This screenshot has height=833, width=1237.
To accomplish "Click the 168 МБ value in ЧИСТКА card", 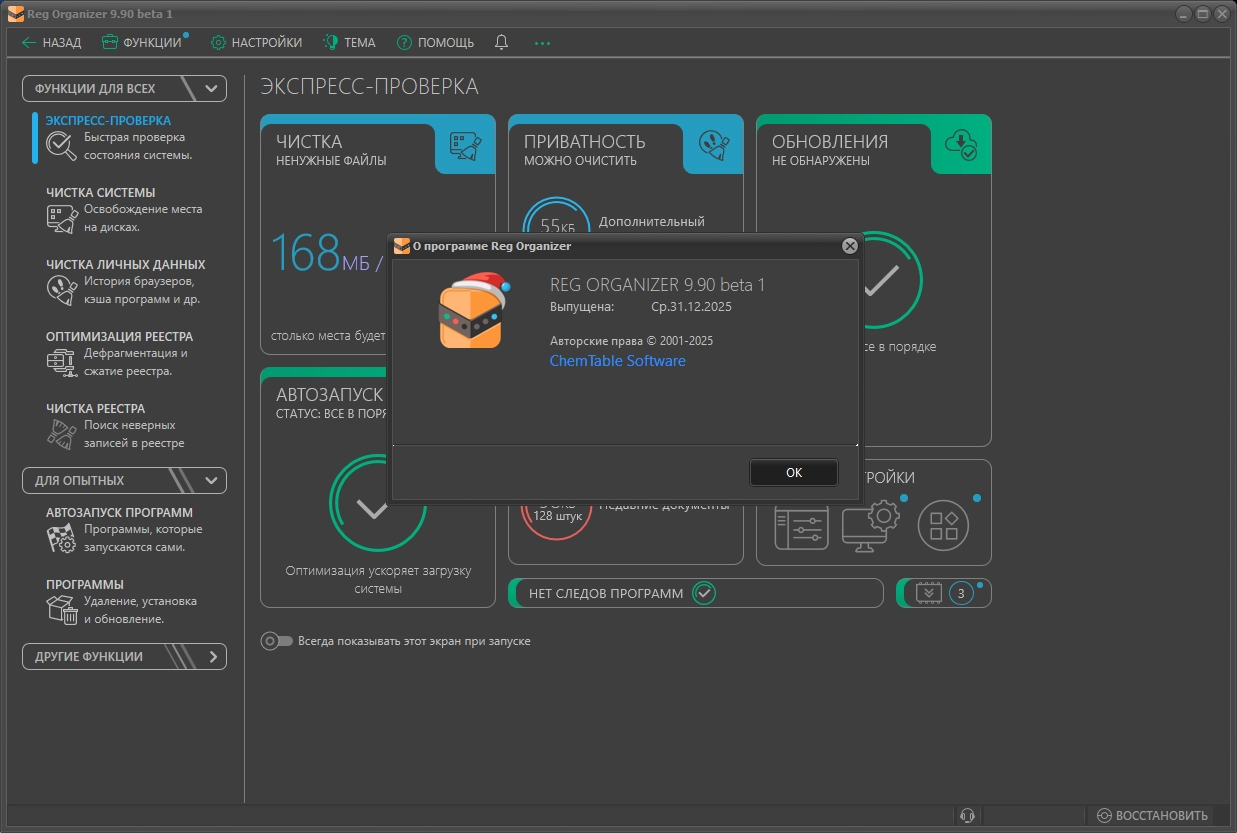I will pos(327,254).
